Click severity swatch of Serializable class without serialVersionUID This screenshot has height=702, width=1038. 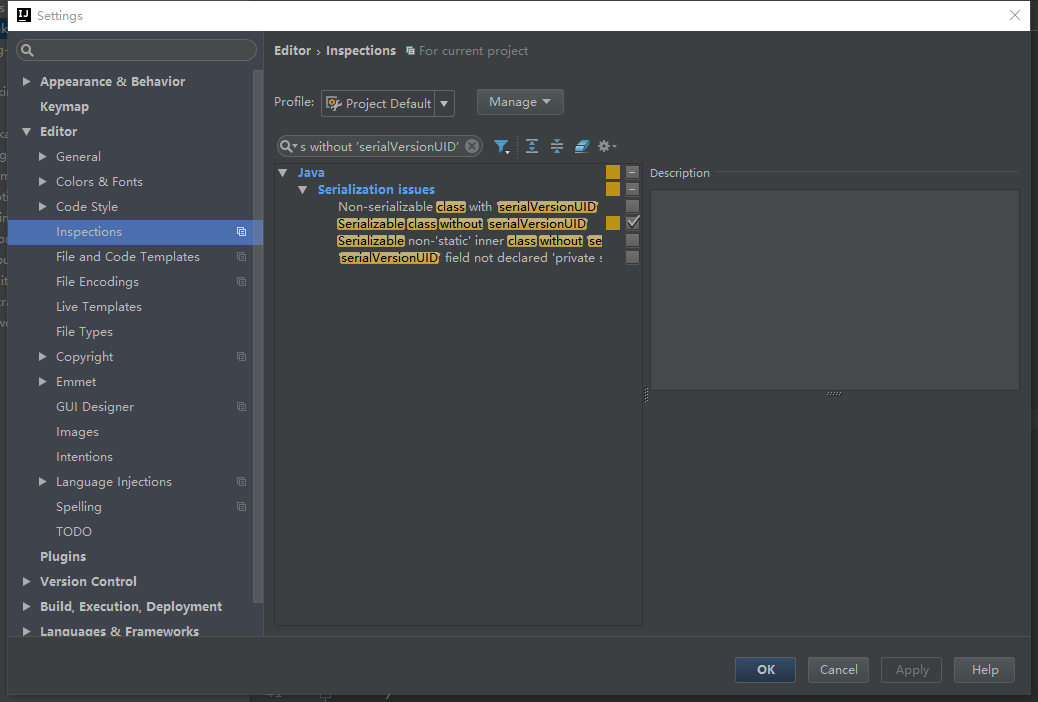(613, 223)
